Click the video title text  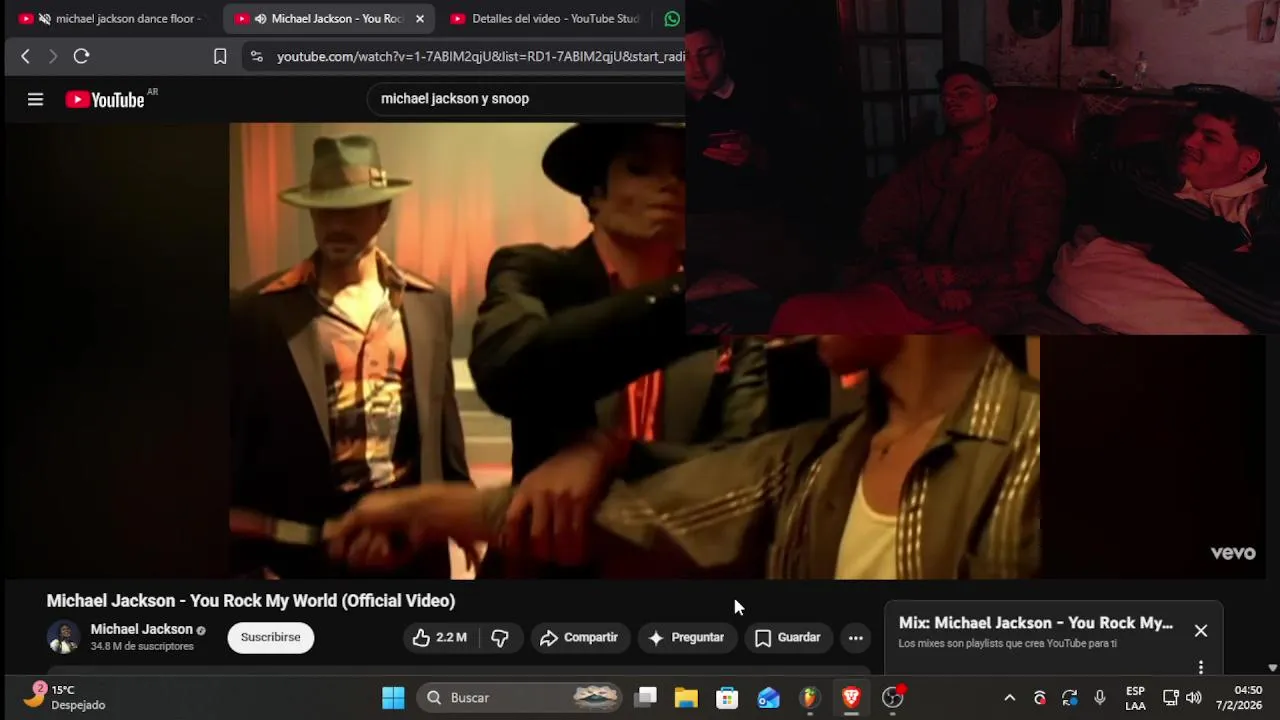[x=251, y=601]
